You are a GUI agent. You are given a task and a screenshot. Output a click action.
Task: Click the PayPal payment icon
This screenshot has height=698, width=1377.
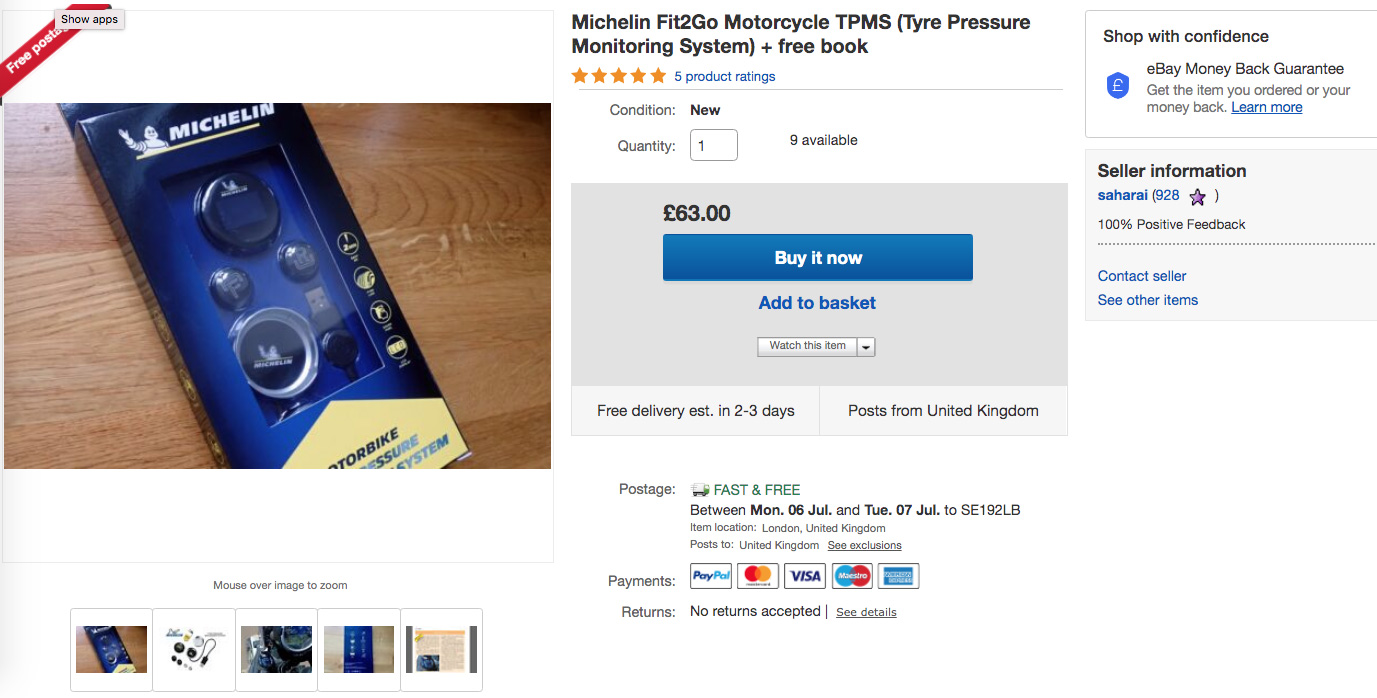pos(711,576)
